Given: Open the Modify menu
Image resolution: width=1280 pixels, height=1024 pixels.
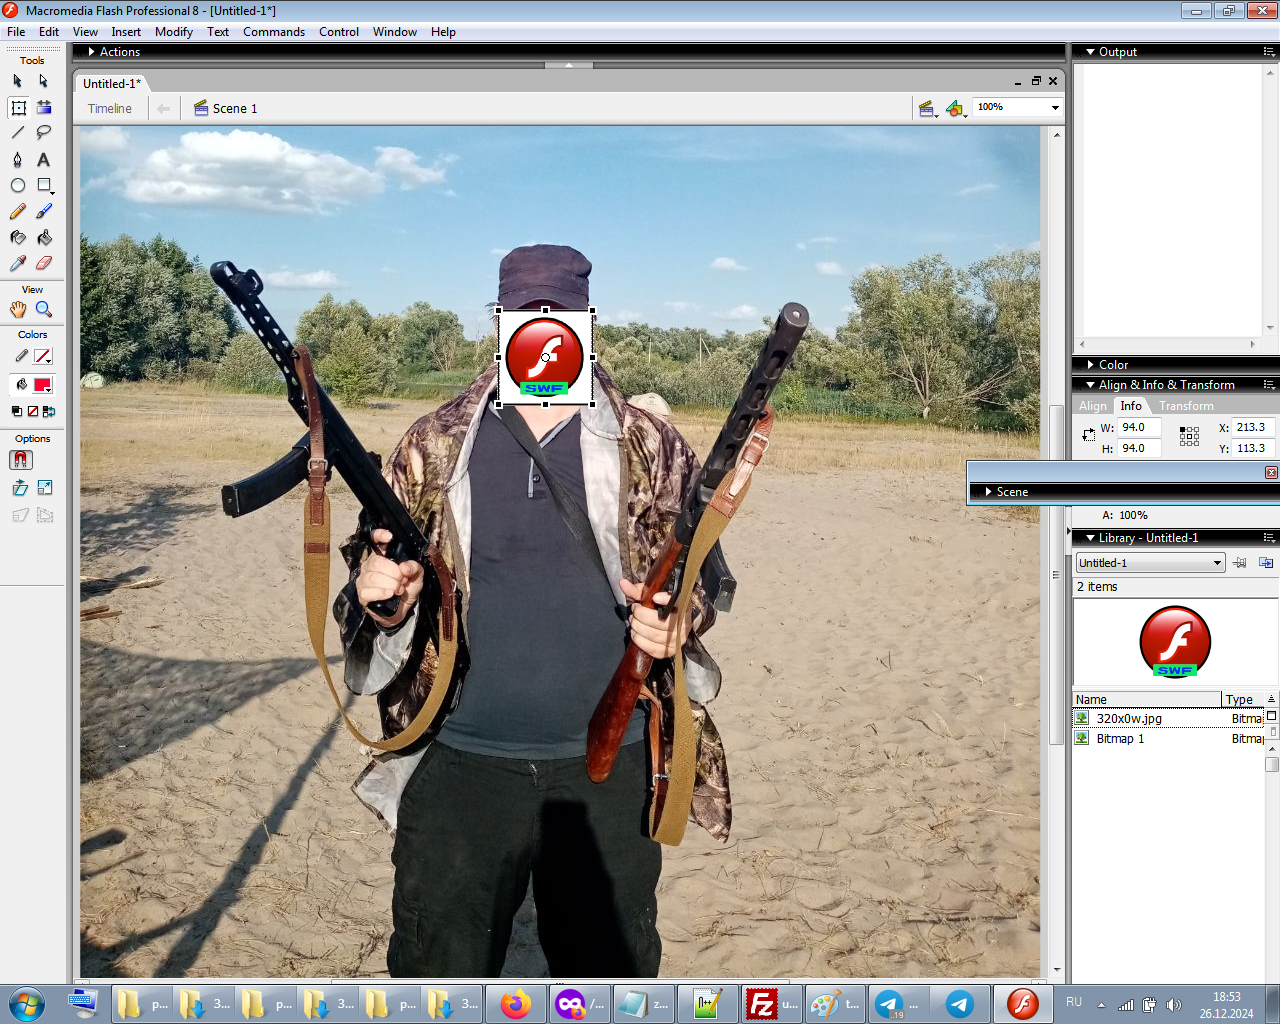Looking at the screenshot, I should (174, 32).
